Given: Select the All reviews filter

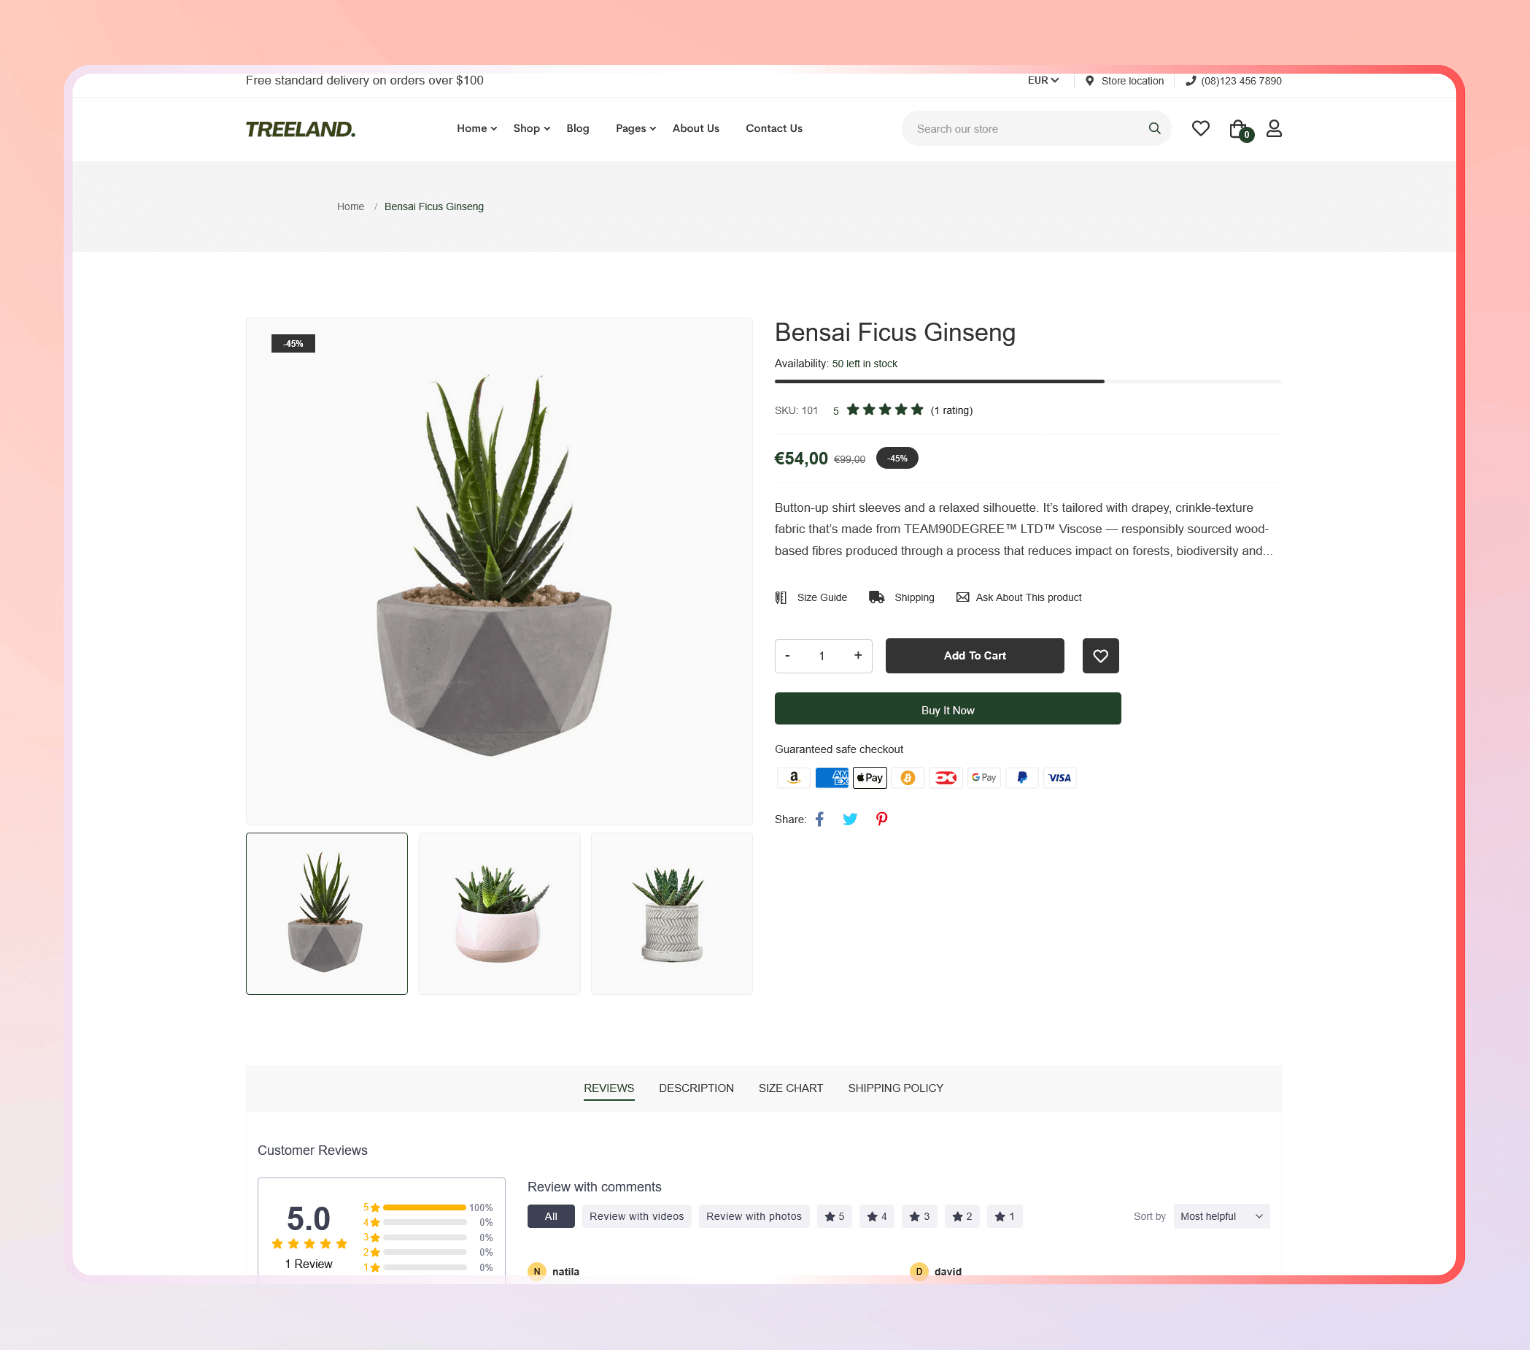Looking at the screenshot, I should (x=551, y=1217).
